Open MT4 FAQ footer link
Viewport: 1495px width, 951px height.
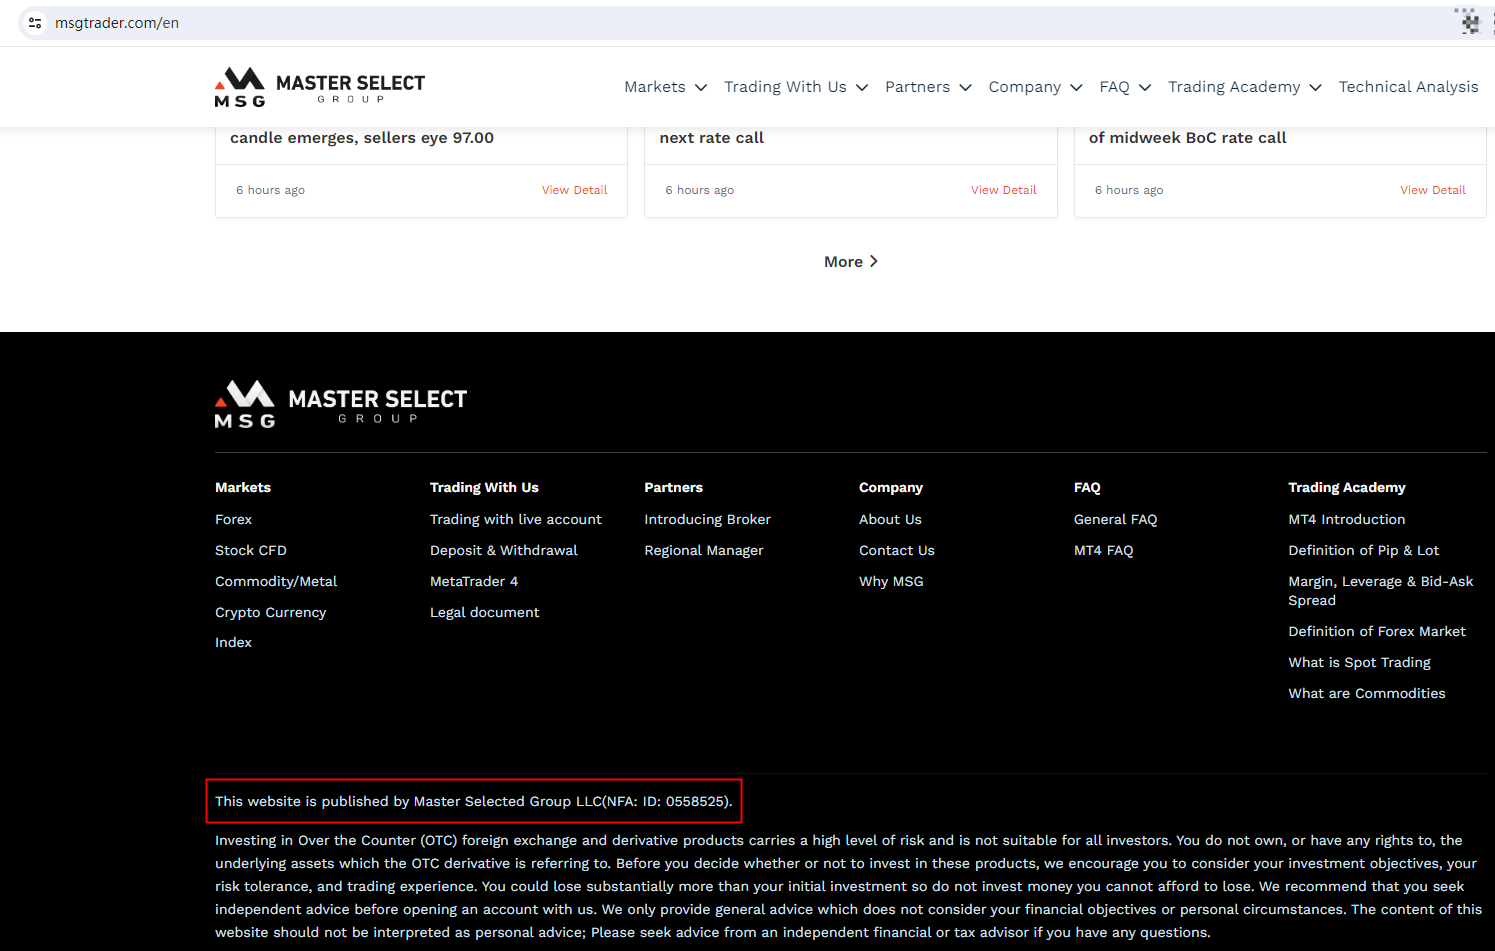pos(1103,551)
